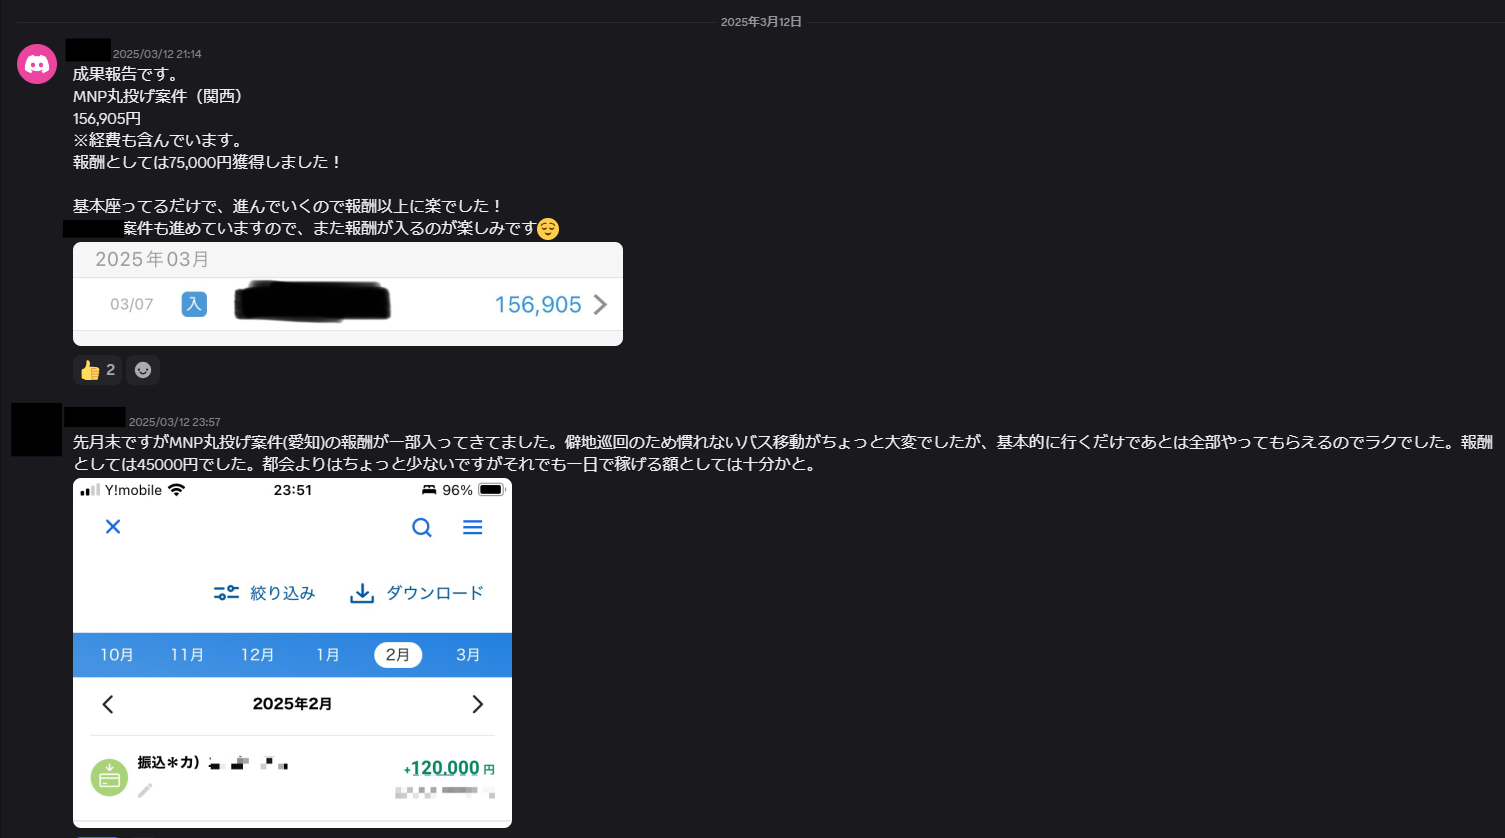Select the 10月 month tab
This screenshot has width=1505, height=838.
pyautogui.click(x=117, y=655)
